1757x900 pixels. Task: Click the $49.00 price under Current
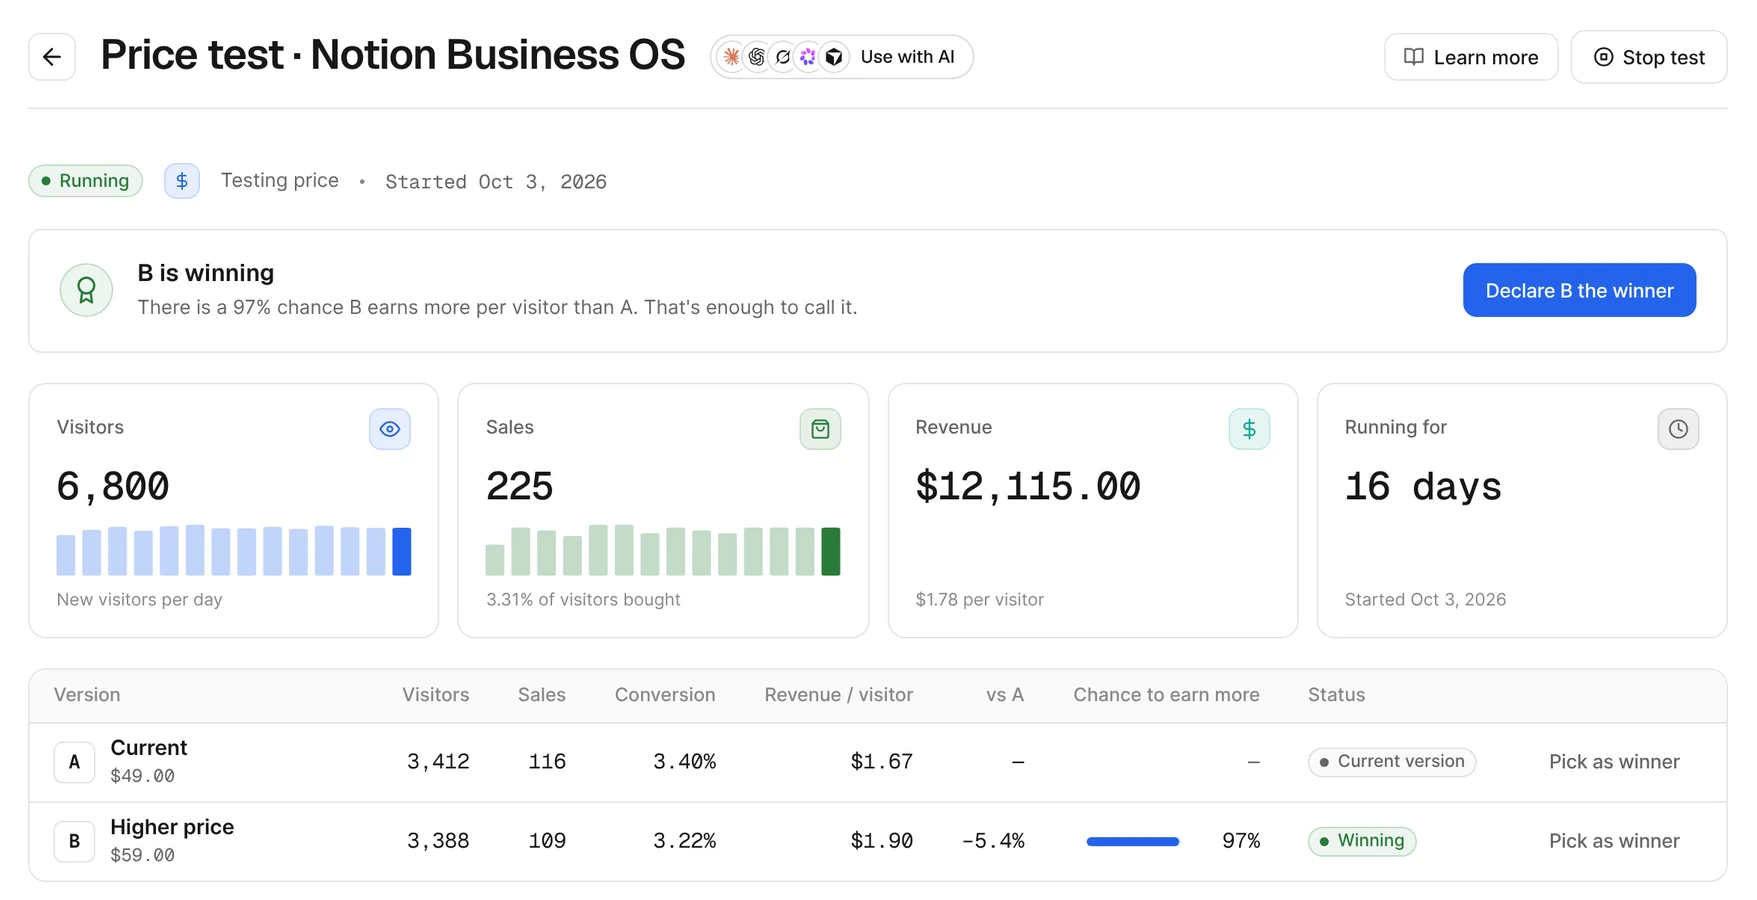(x=142, y=776)
